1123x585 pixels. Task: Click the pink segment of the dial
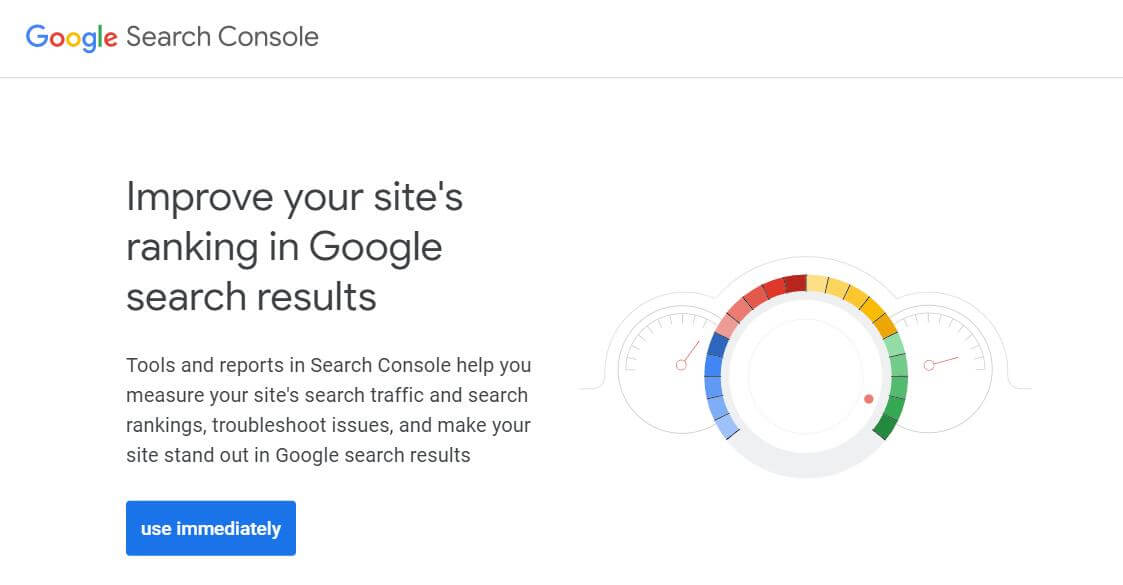728,323
